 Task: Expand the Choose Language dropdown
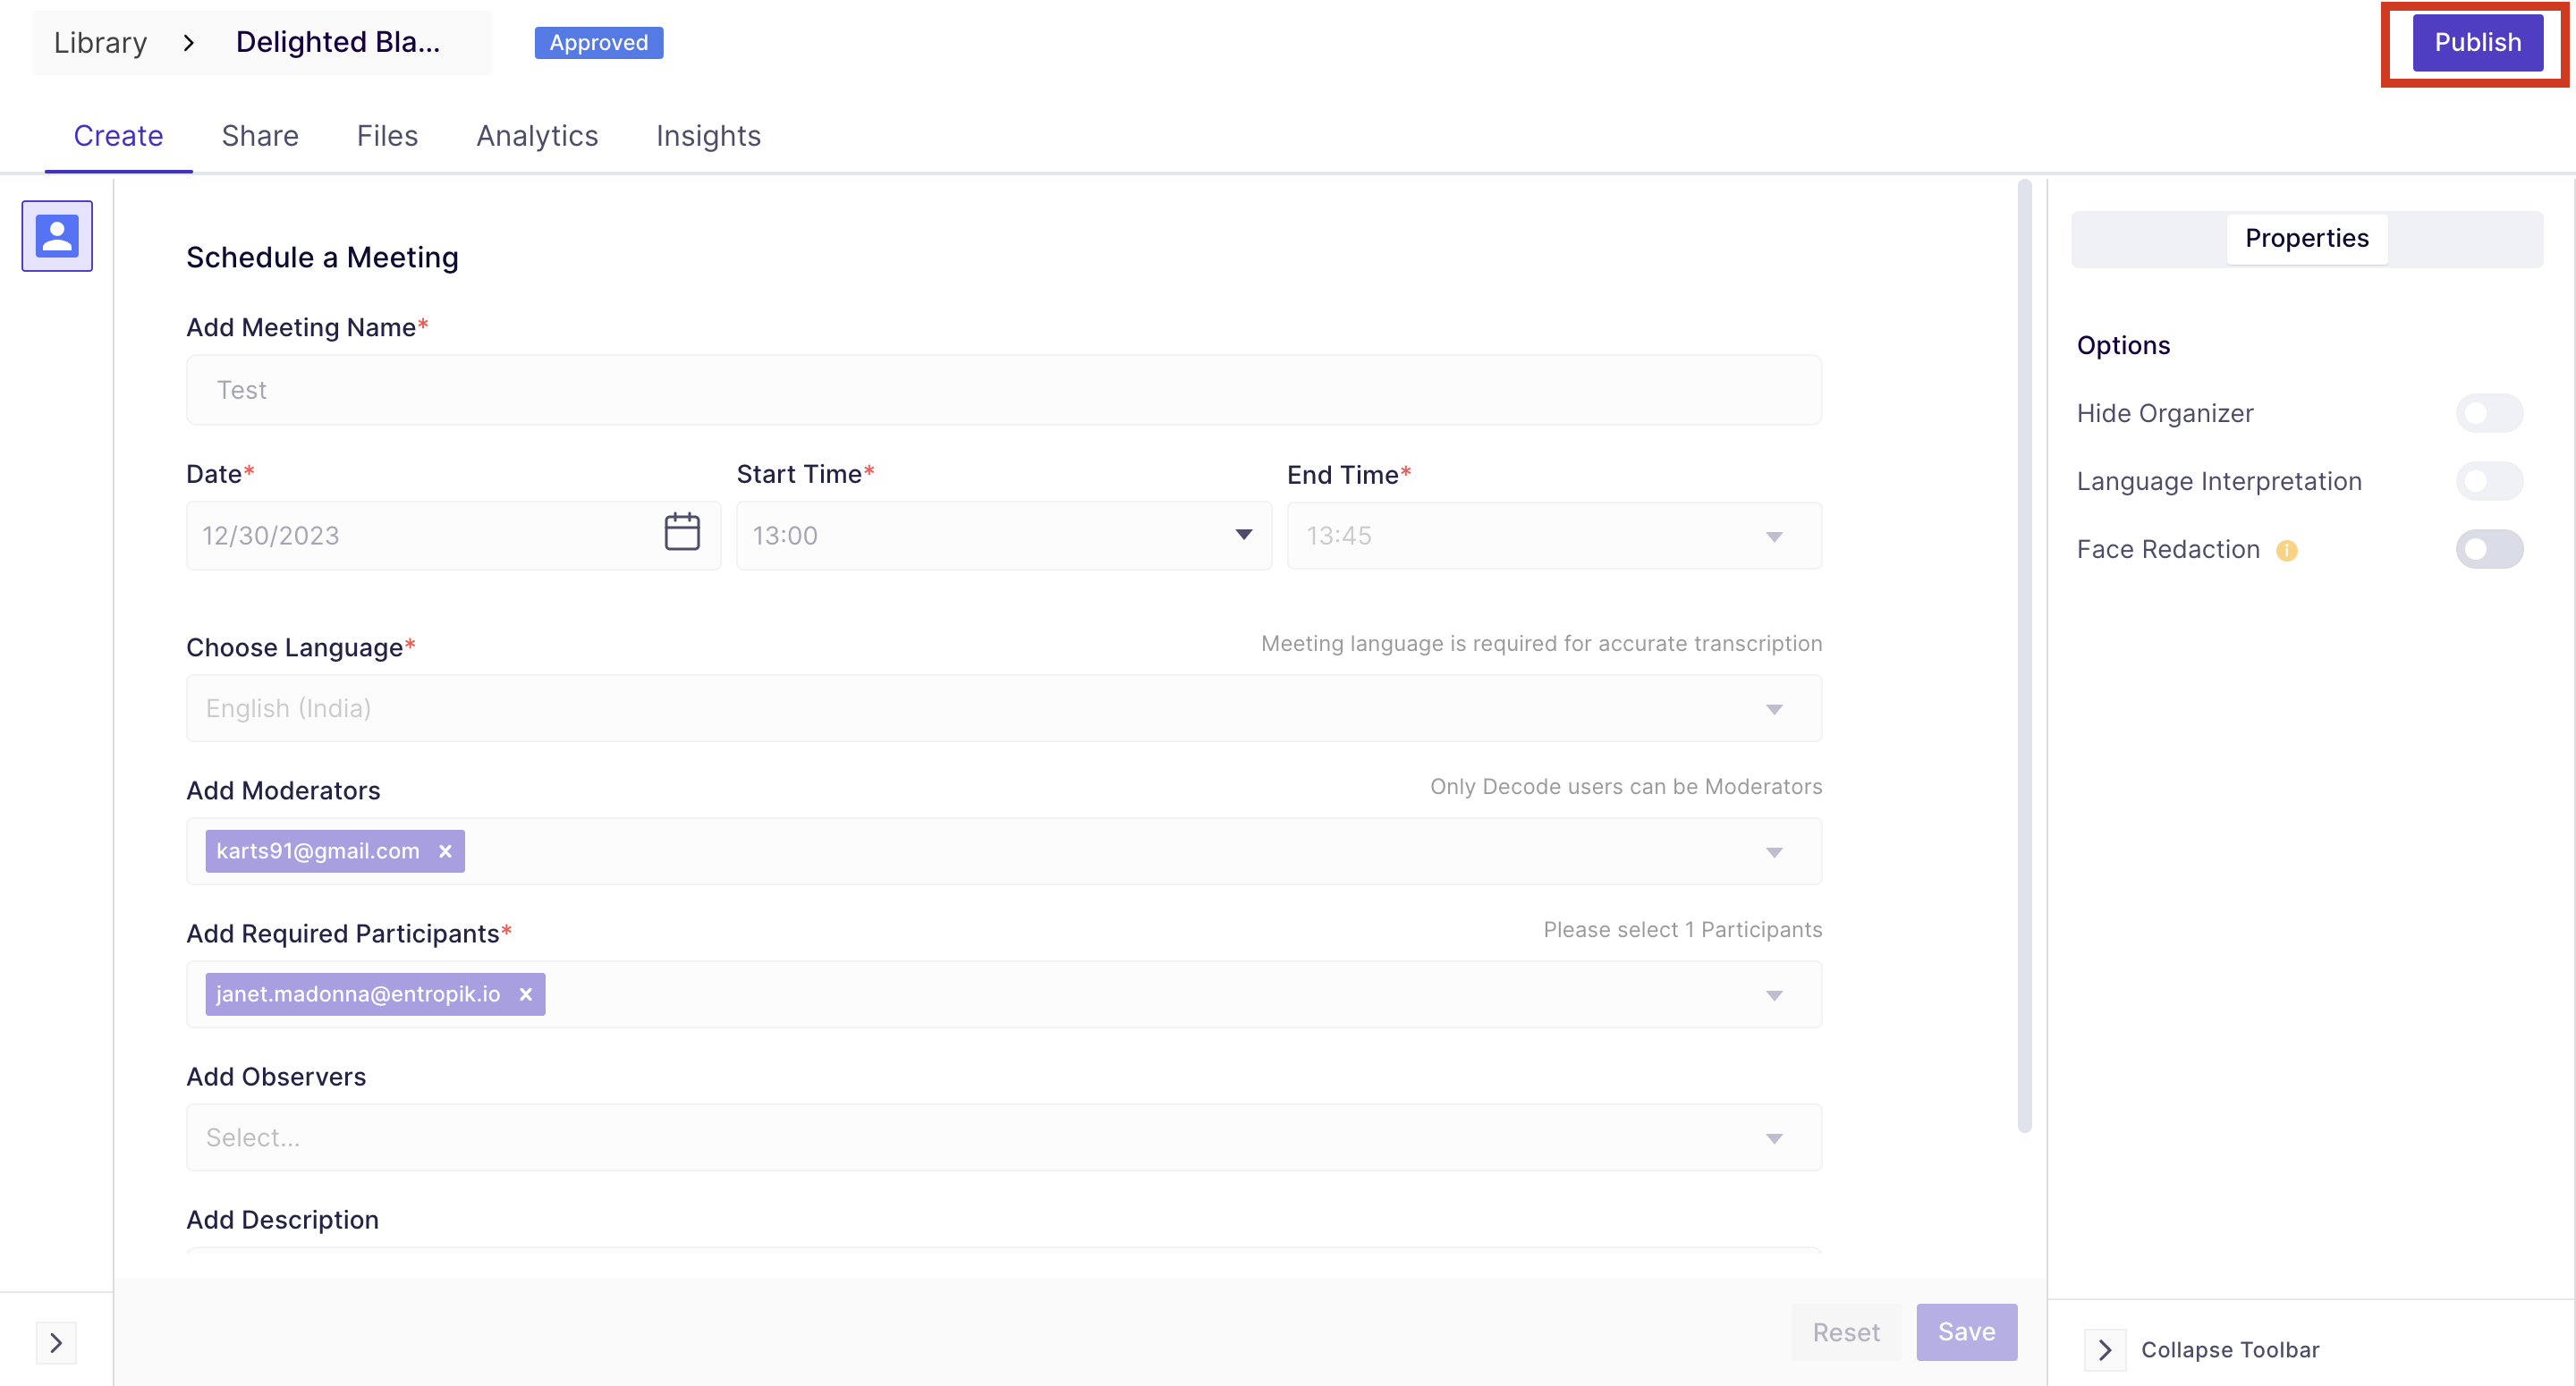(x=1003, y=708)
